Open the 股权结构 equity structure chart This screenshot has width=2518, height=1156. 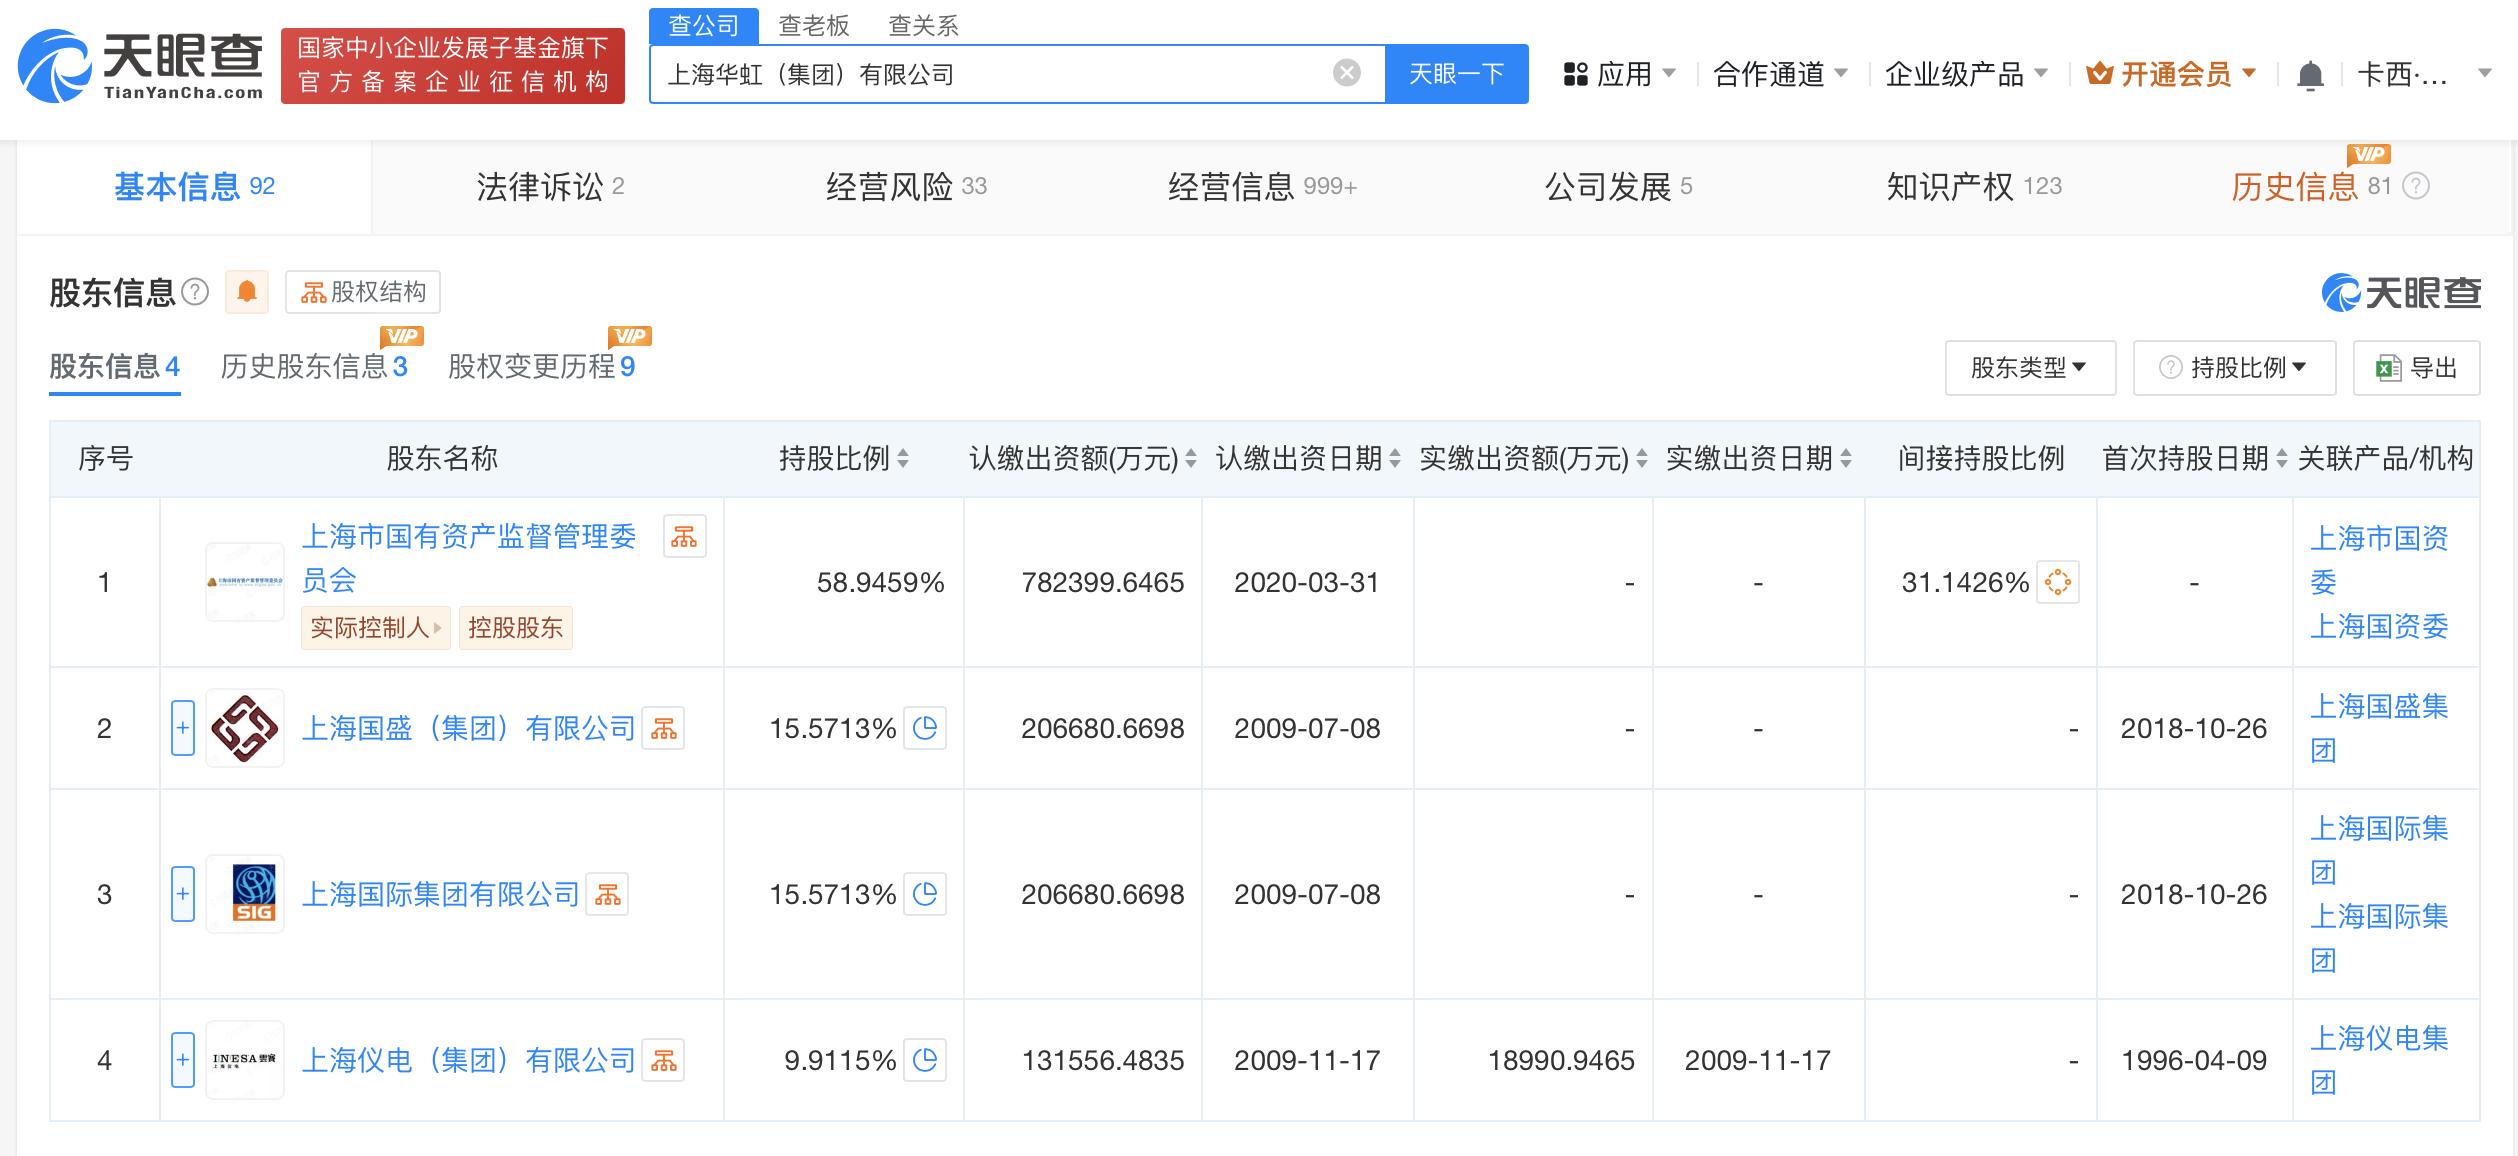tap(364, 292)
